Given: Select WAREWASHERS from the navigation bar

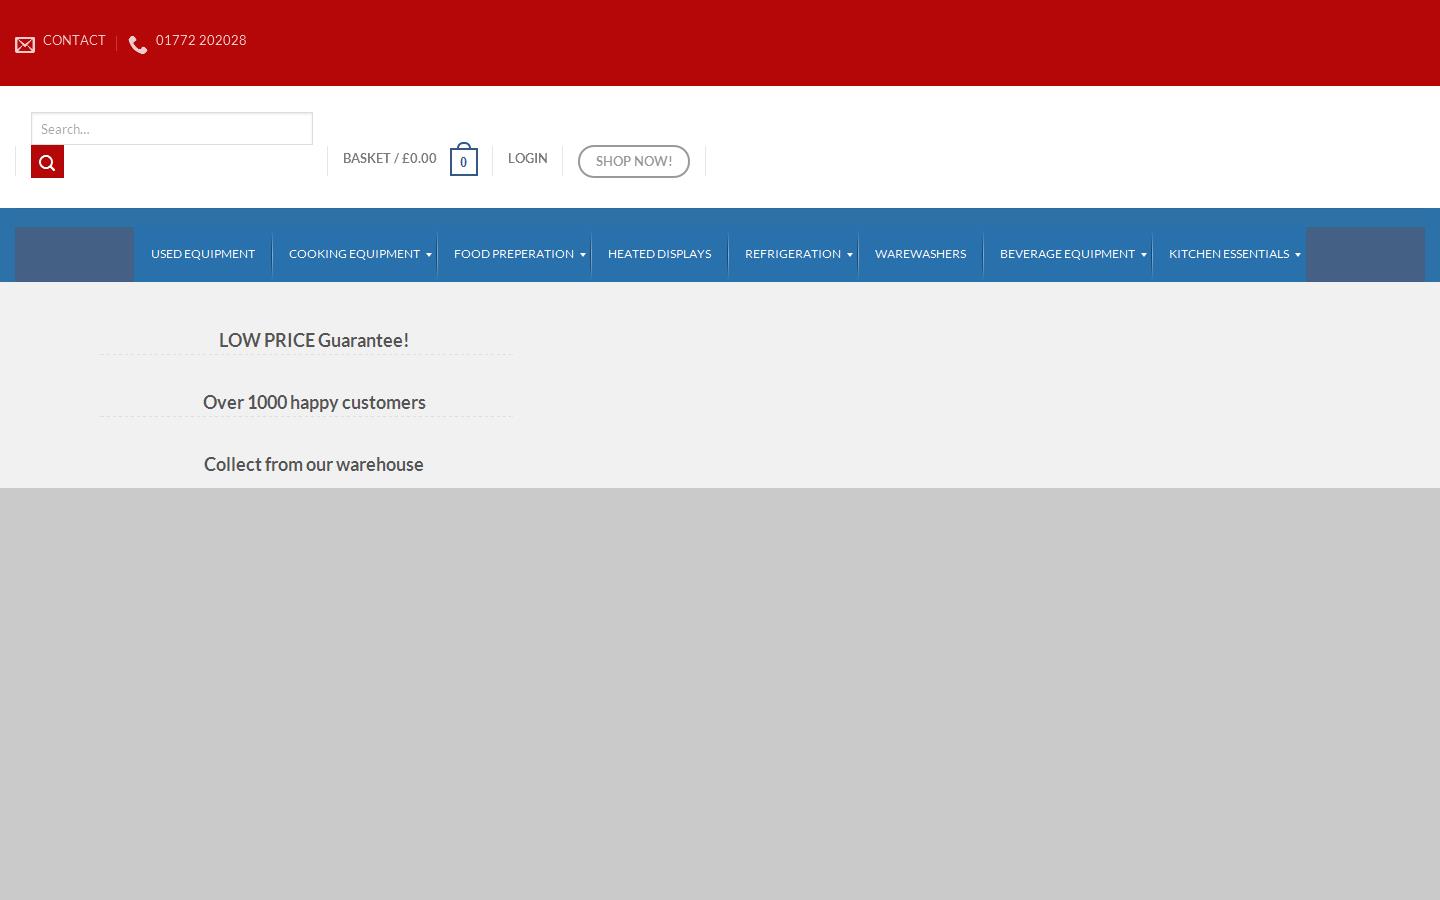Looking at the screenshot, I should click(x=920, y=253).
